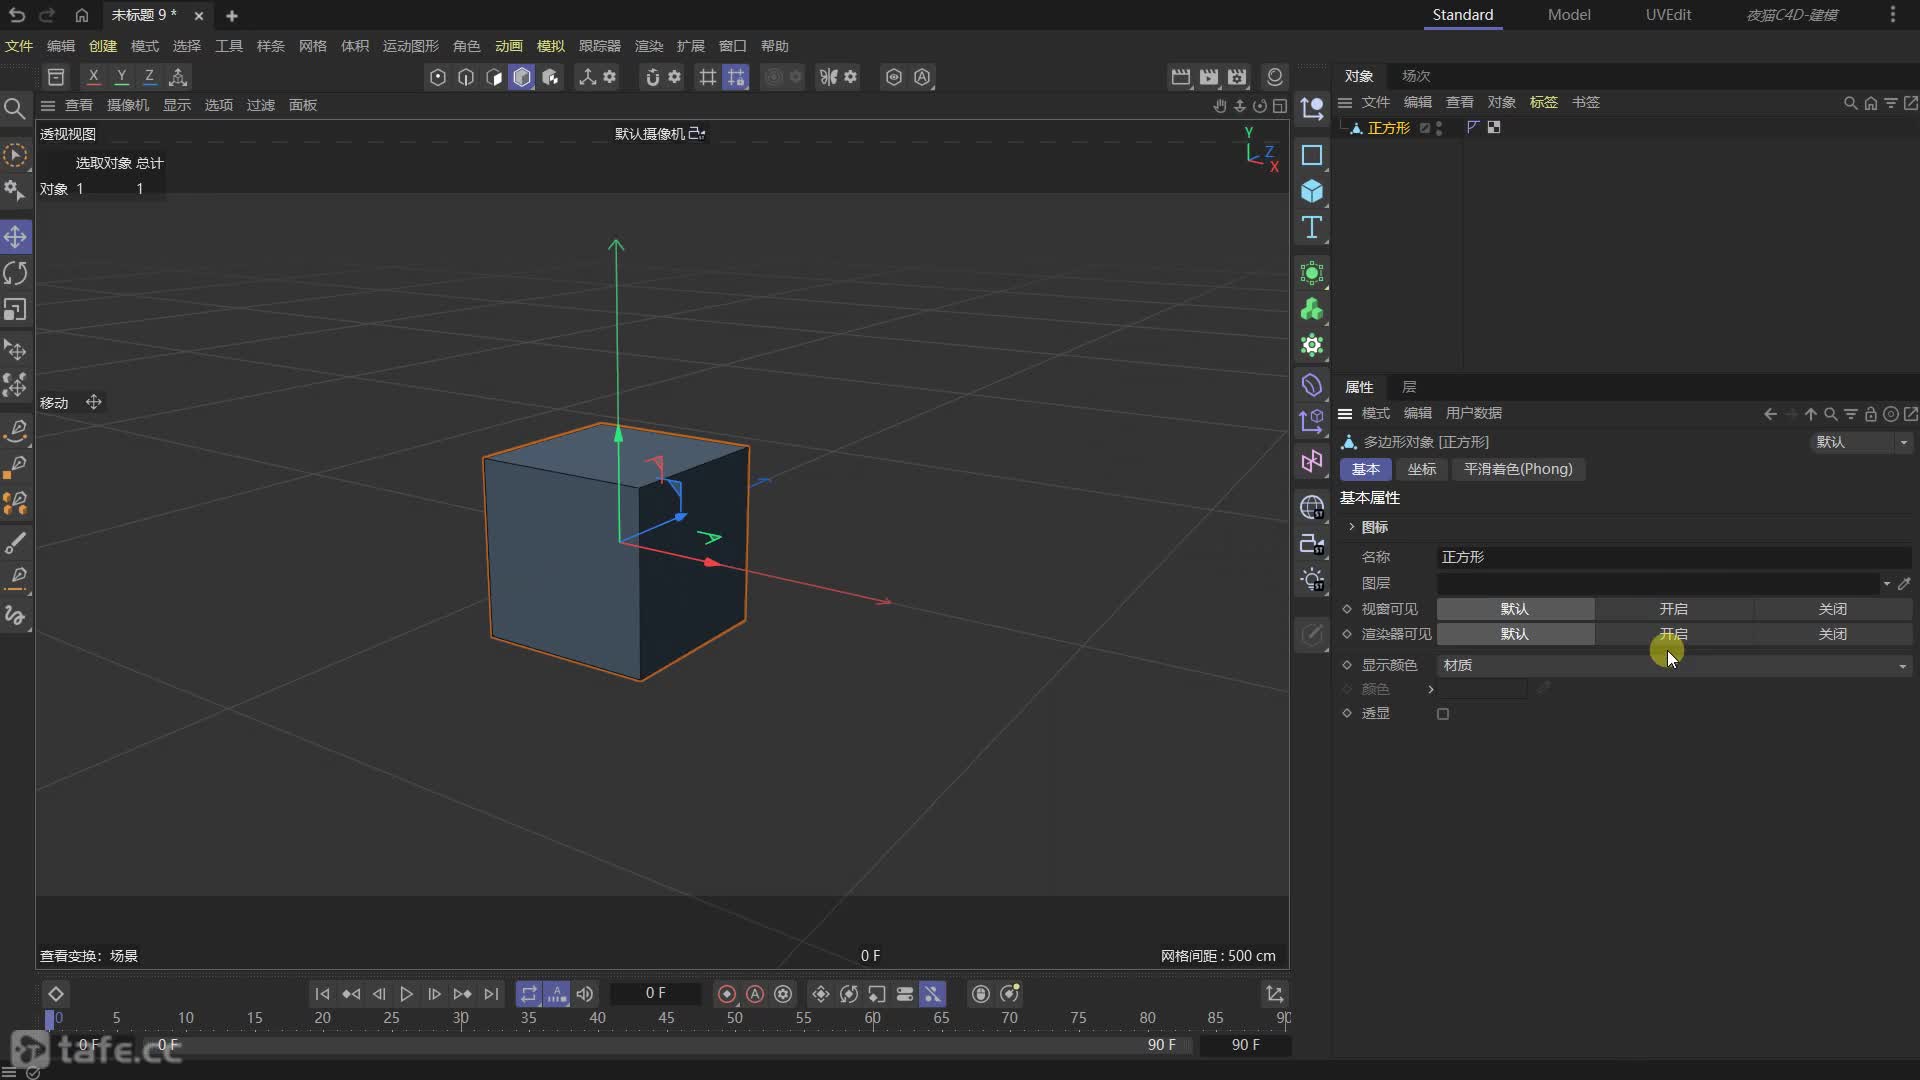Enable snapping toggle
This screenshot has width=1920, height=1080.
pyautogui.click(x=652, y=77)
